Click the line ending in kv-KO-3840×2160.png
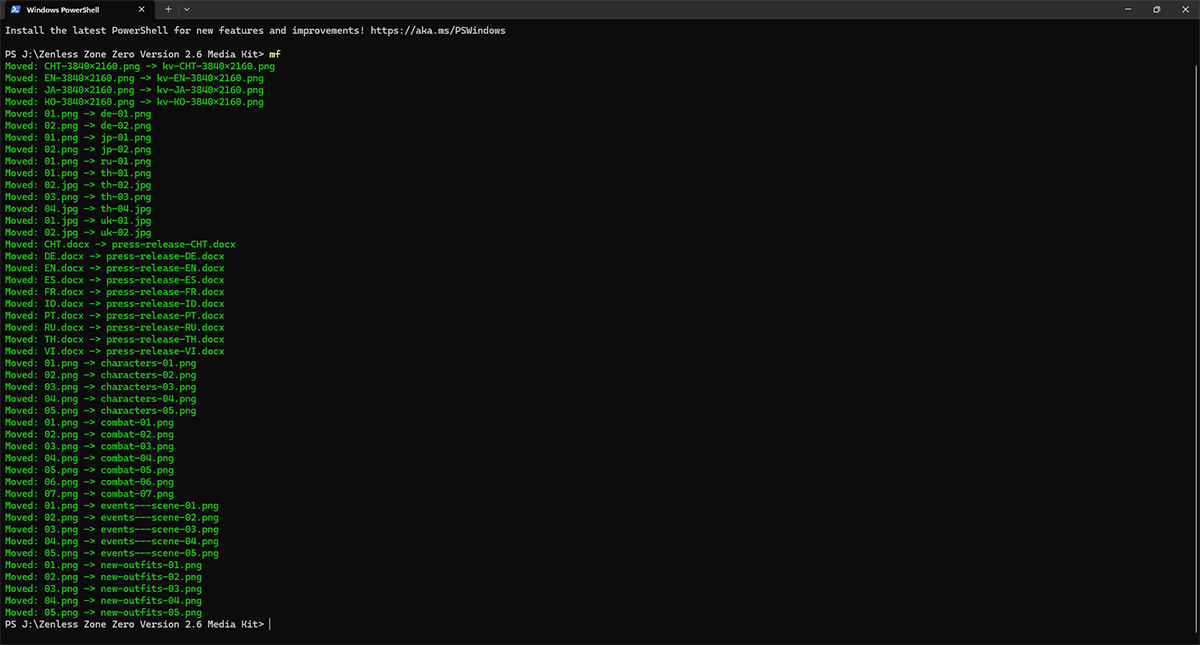1200x645 pixels. pyautogui.click(x=134, y=102)
